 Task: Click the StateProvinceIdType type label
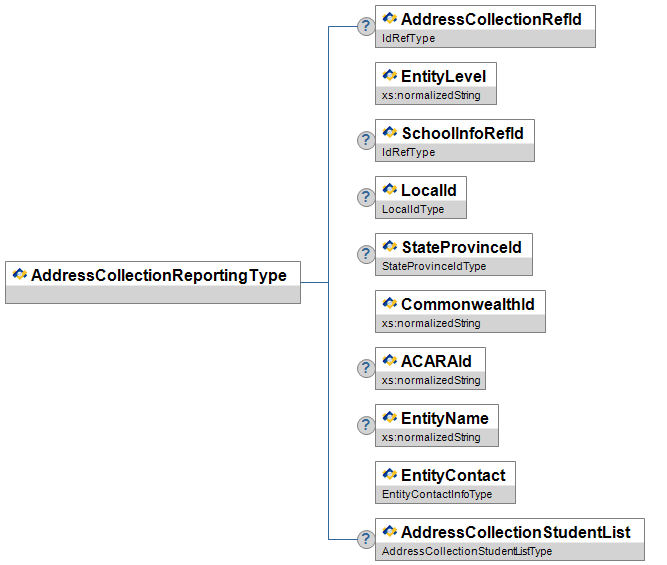434,267
